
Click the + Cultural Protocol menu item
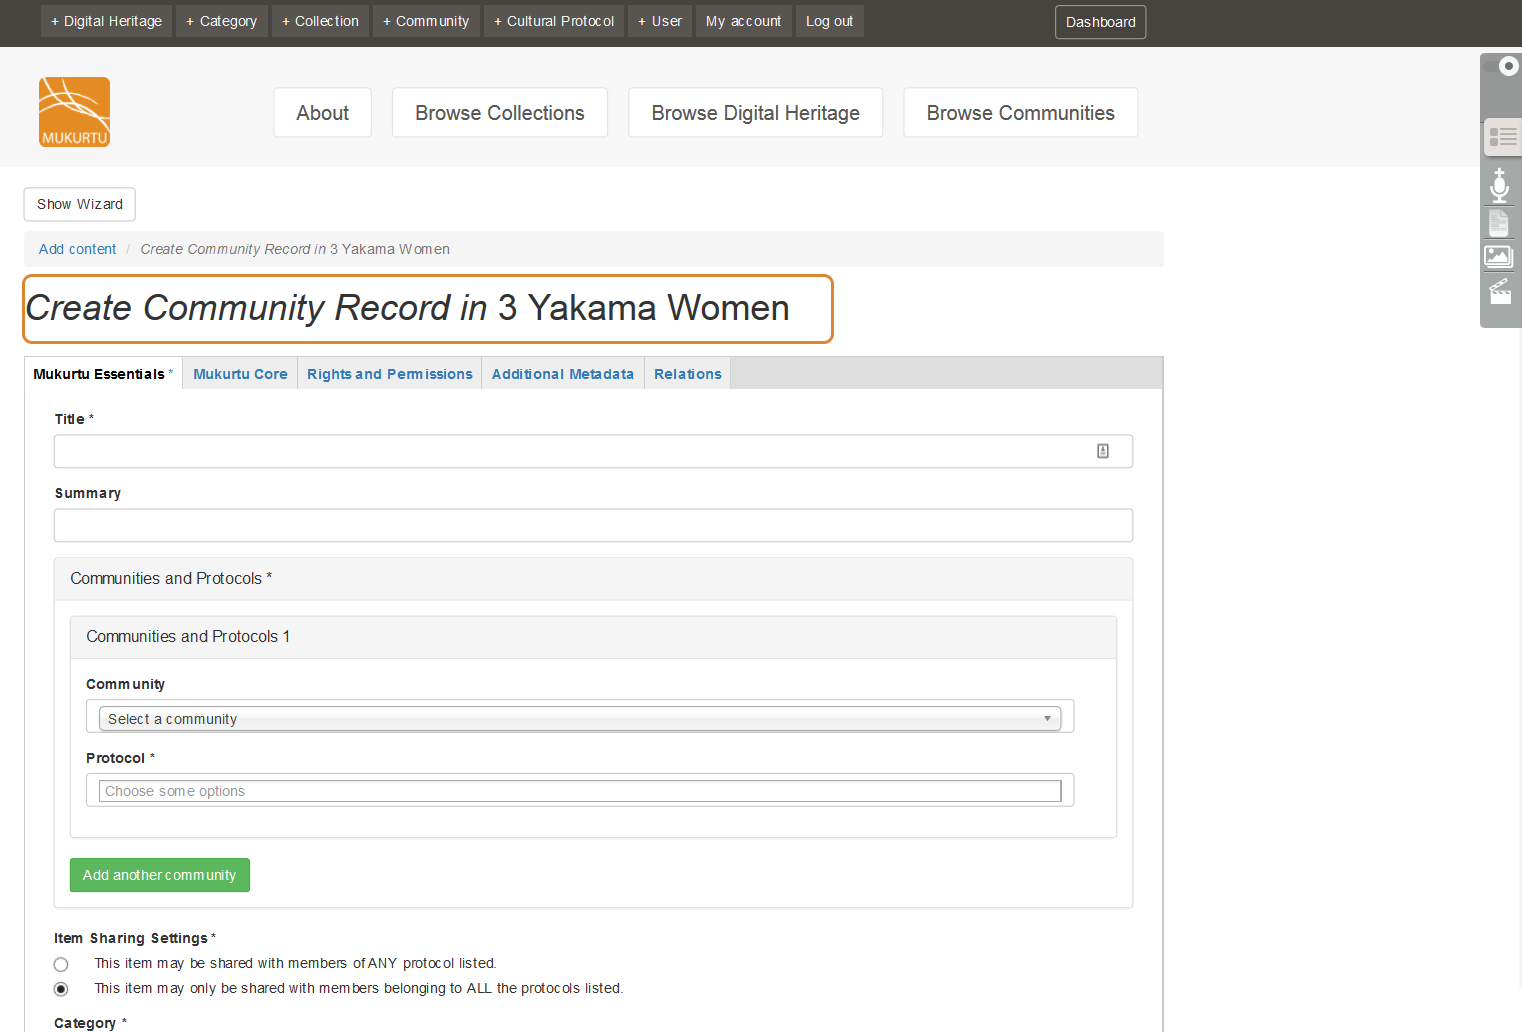click(x=554, y=21)
